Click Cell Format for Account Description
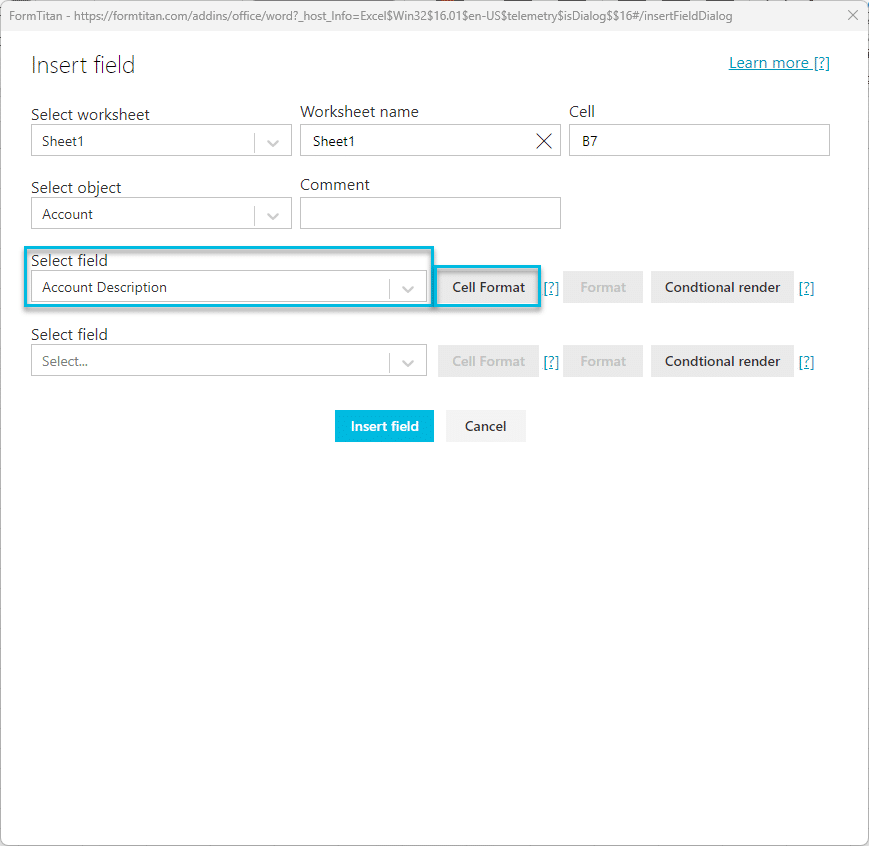Image resolution: width=869 pixels, height=846 pixels. point(488,287)
